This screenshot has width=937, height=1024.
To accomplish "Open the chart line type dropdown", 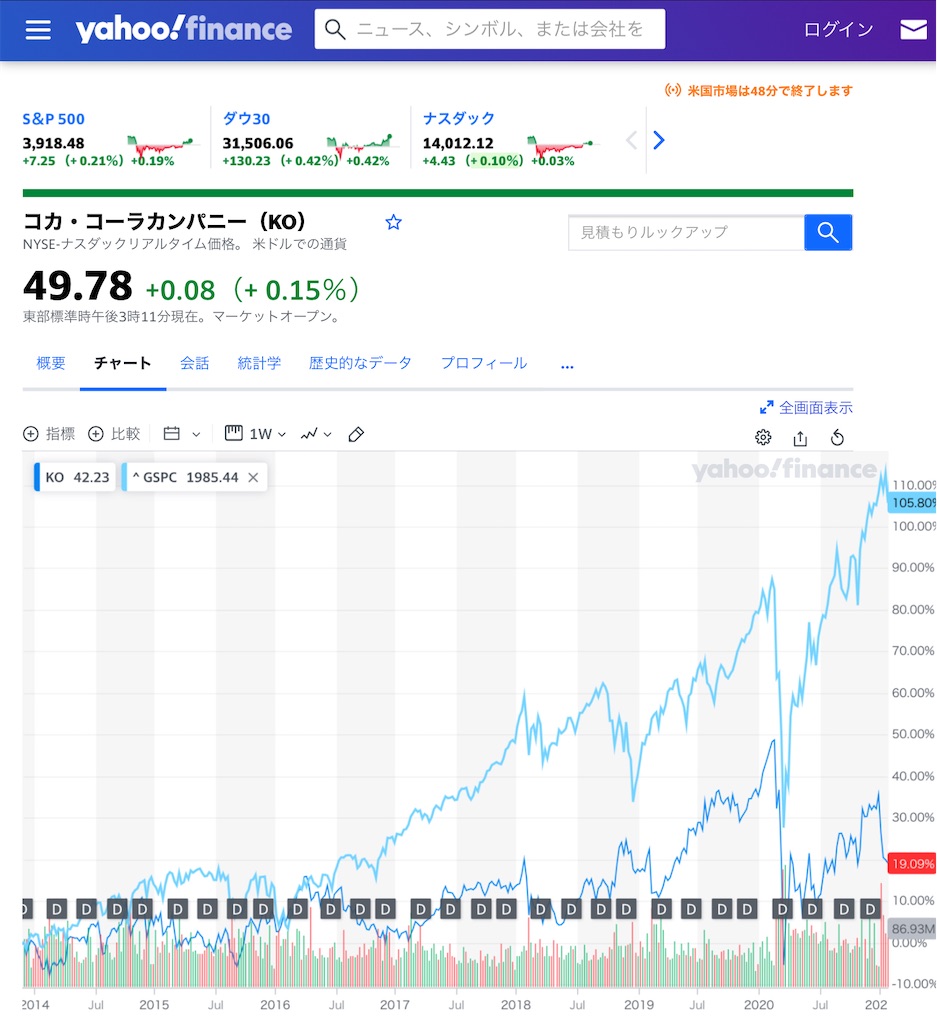I will (x=316, y=434).
